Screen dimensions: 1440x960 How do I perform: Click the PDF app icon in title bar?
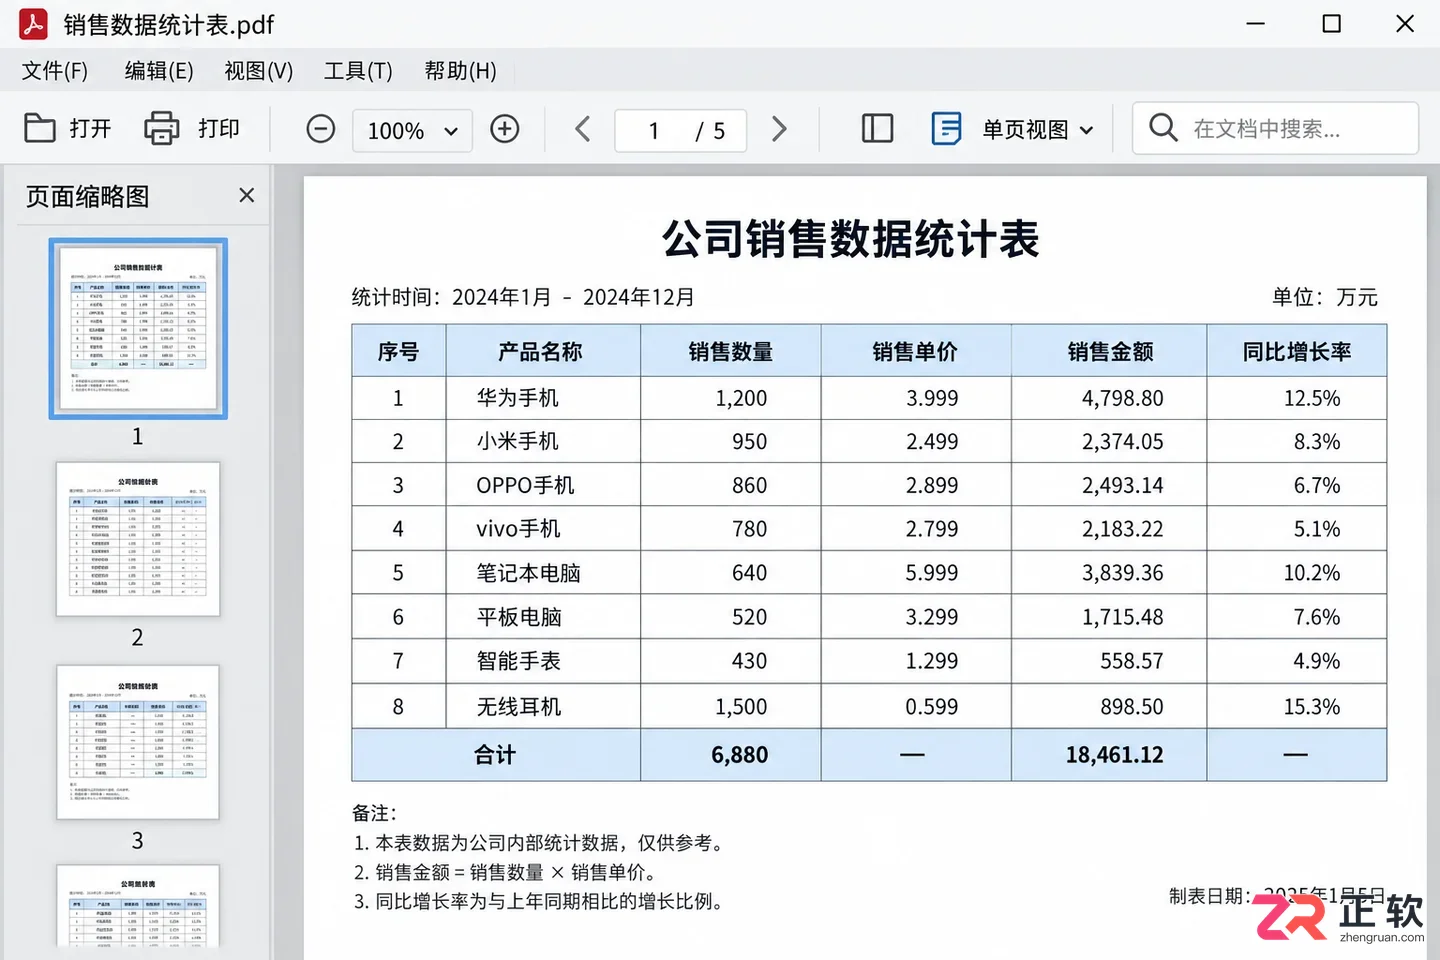(33, 24)
